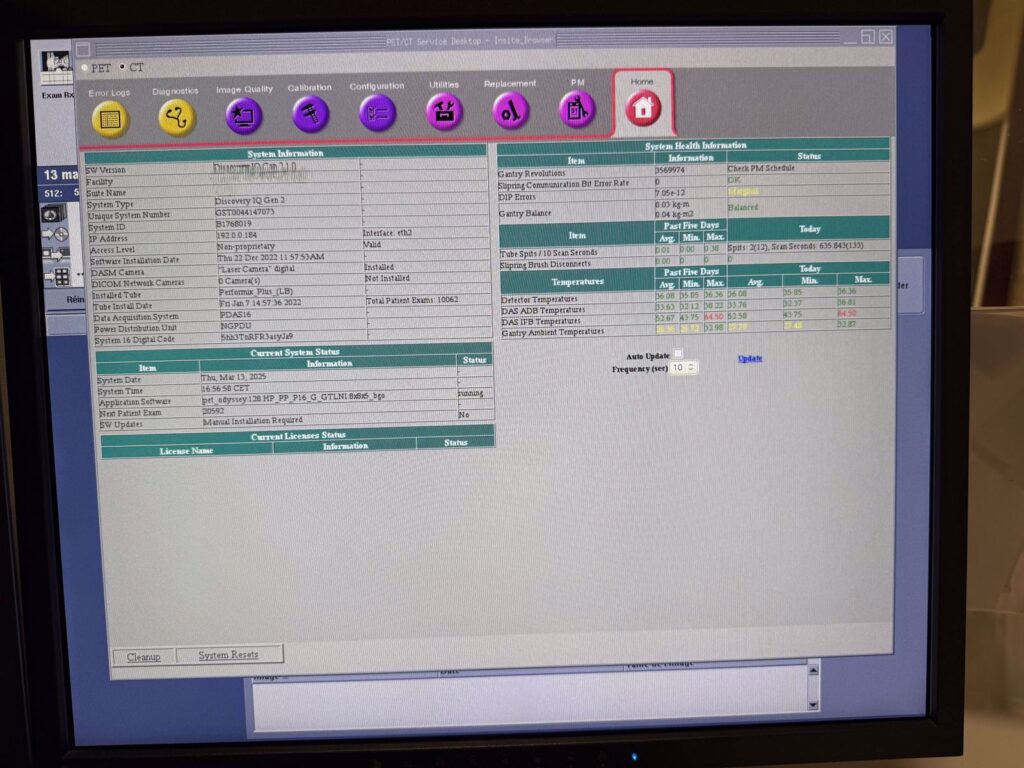This screenshot has width=1024, height=768.
Task: Select the CT radio button
Action: tap(122, 67)
